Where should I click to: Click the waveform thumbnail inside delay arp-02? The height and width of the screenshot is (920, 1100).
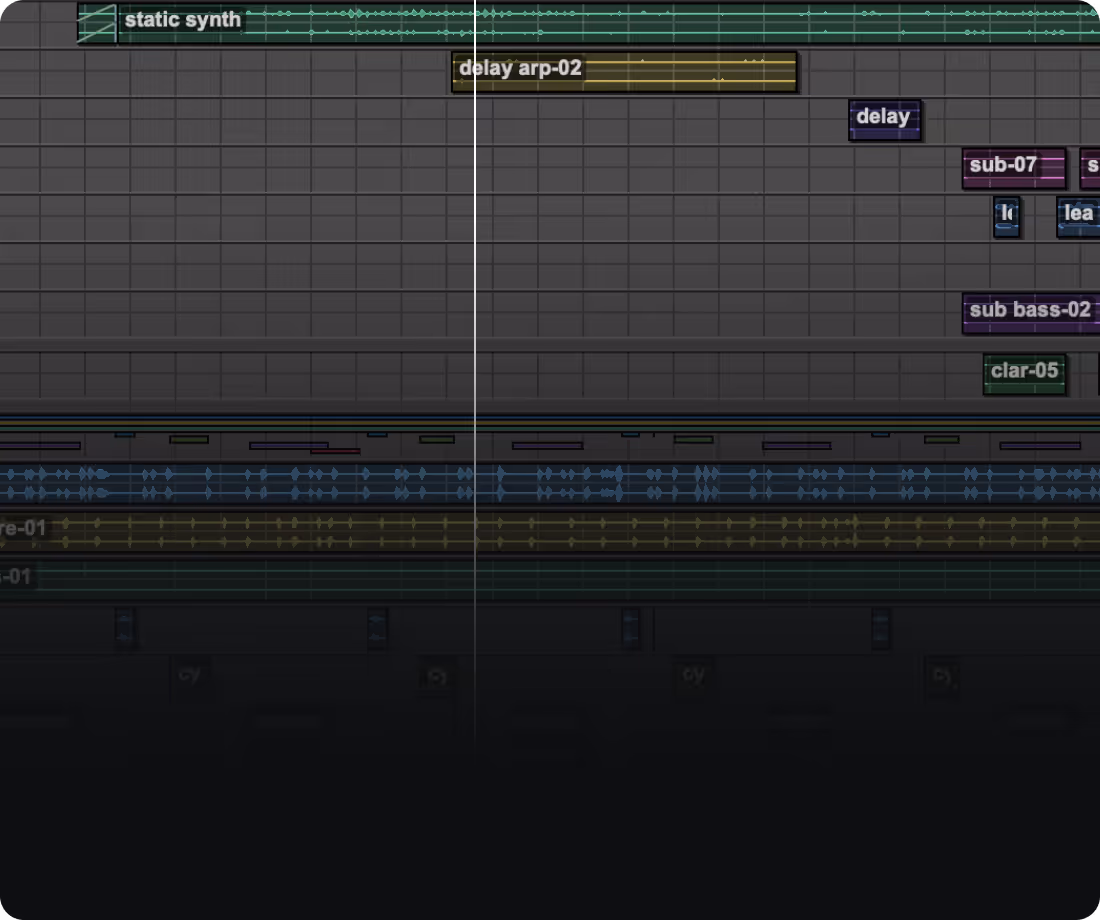pos(690,73)
